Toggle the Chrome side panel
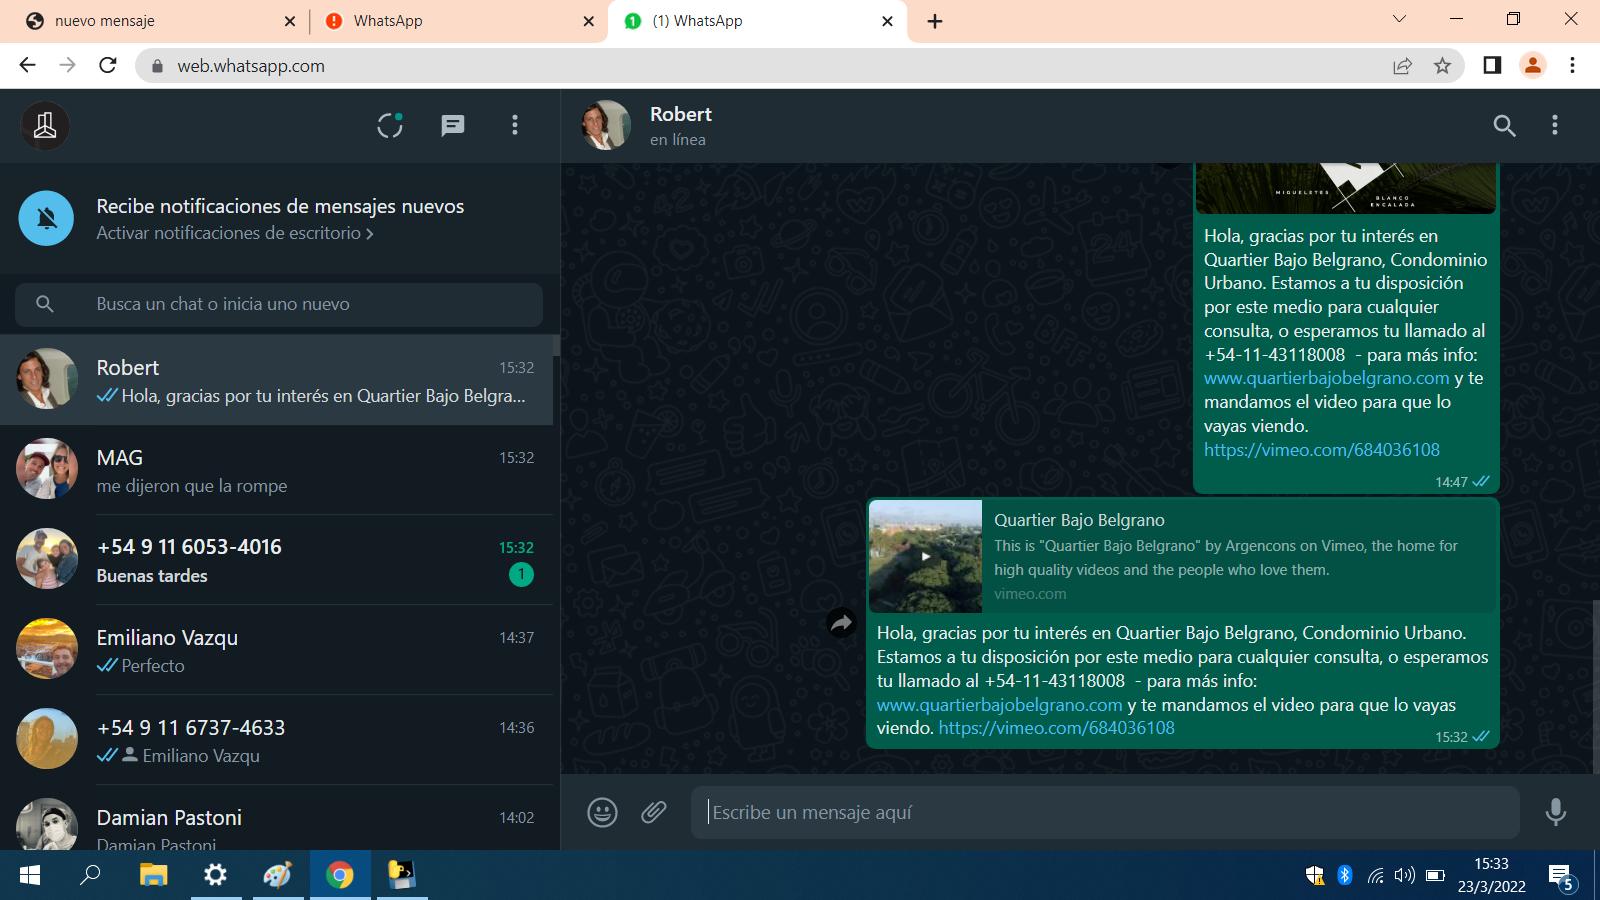This screenshot has width=1600, height=900. [1492, 66]
